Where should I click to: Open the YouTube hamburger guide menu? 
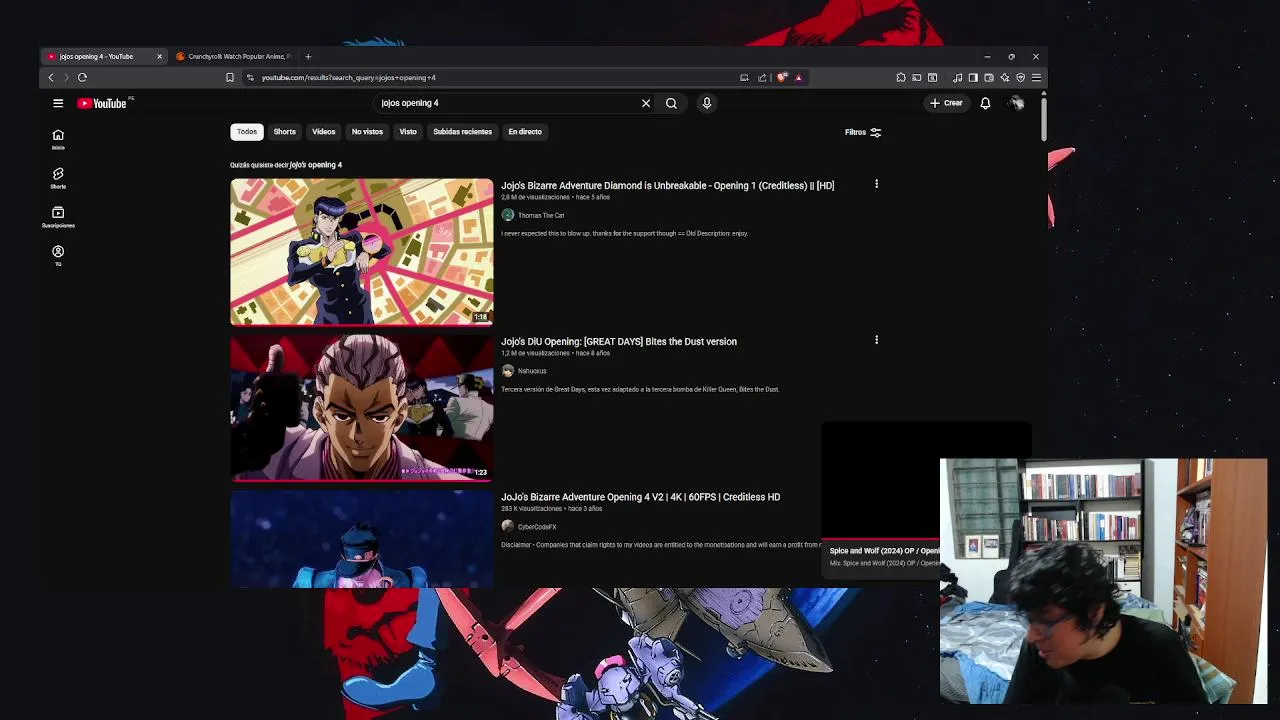pyautogui.click(x=58, y=103)
